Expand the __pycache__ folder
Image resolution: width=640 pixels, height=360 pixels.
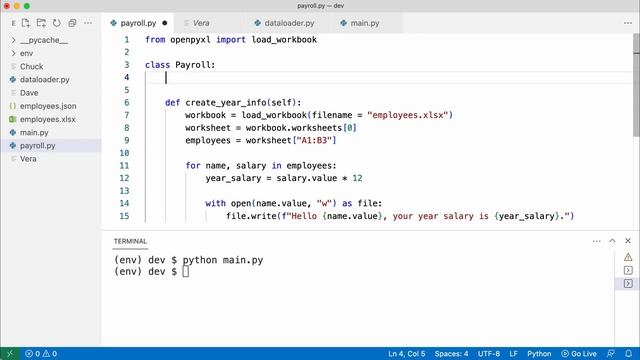[x=51, y=40]
